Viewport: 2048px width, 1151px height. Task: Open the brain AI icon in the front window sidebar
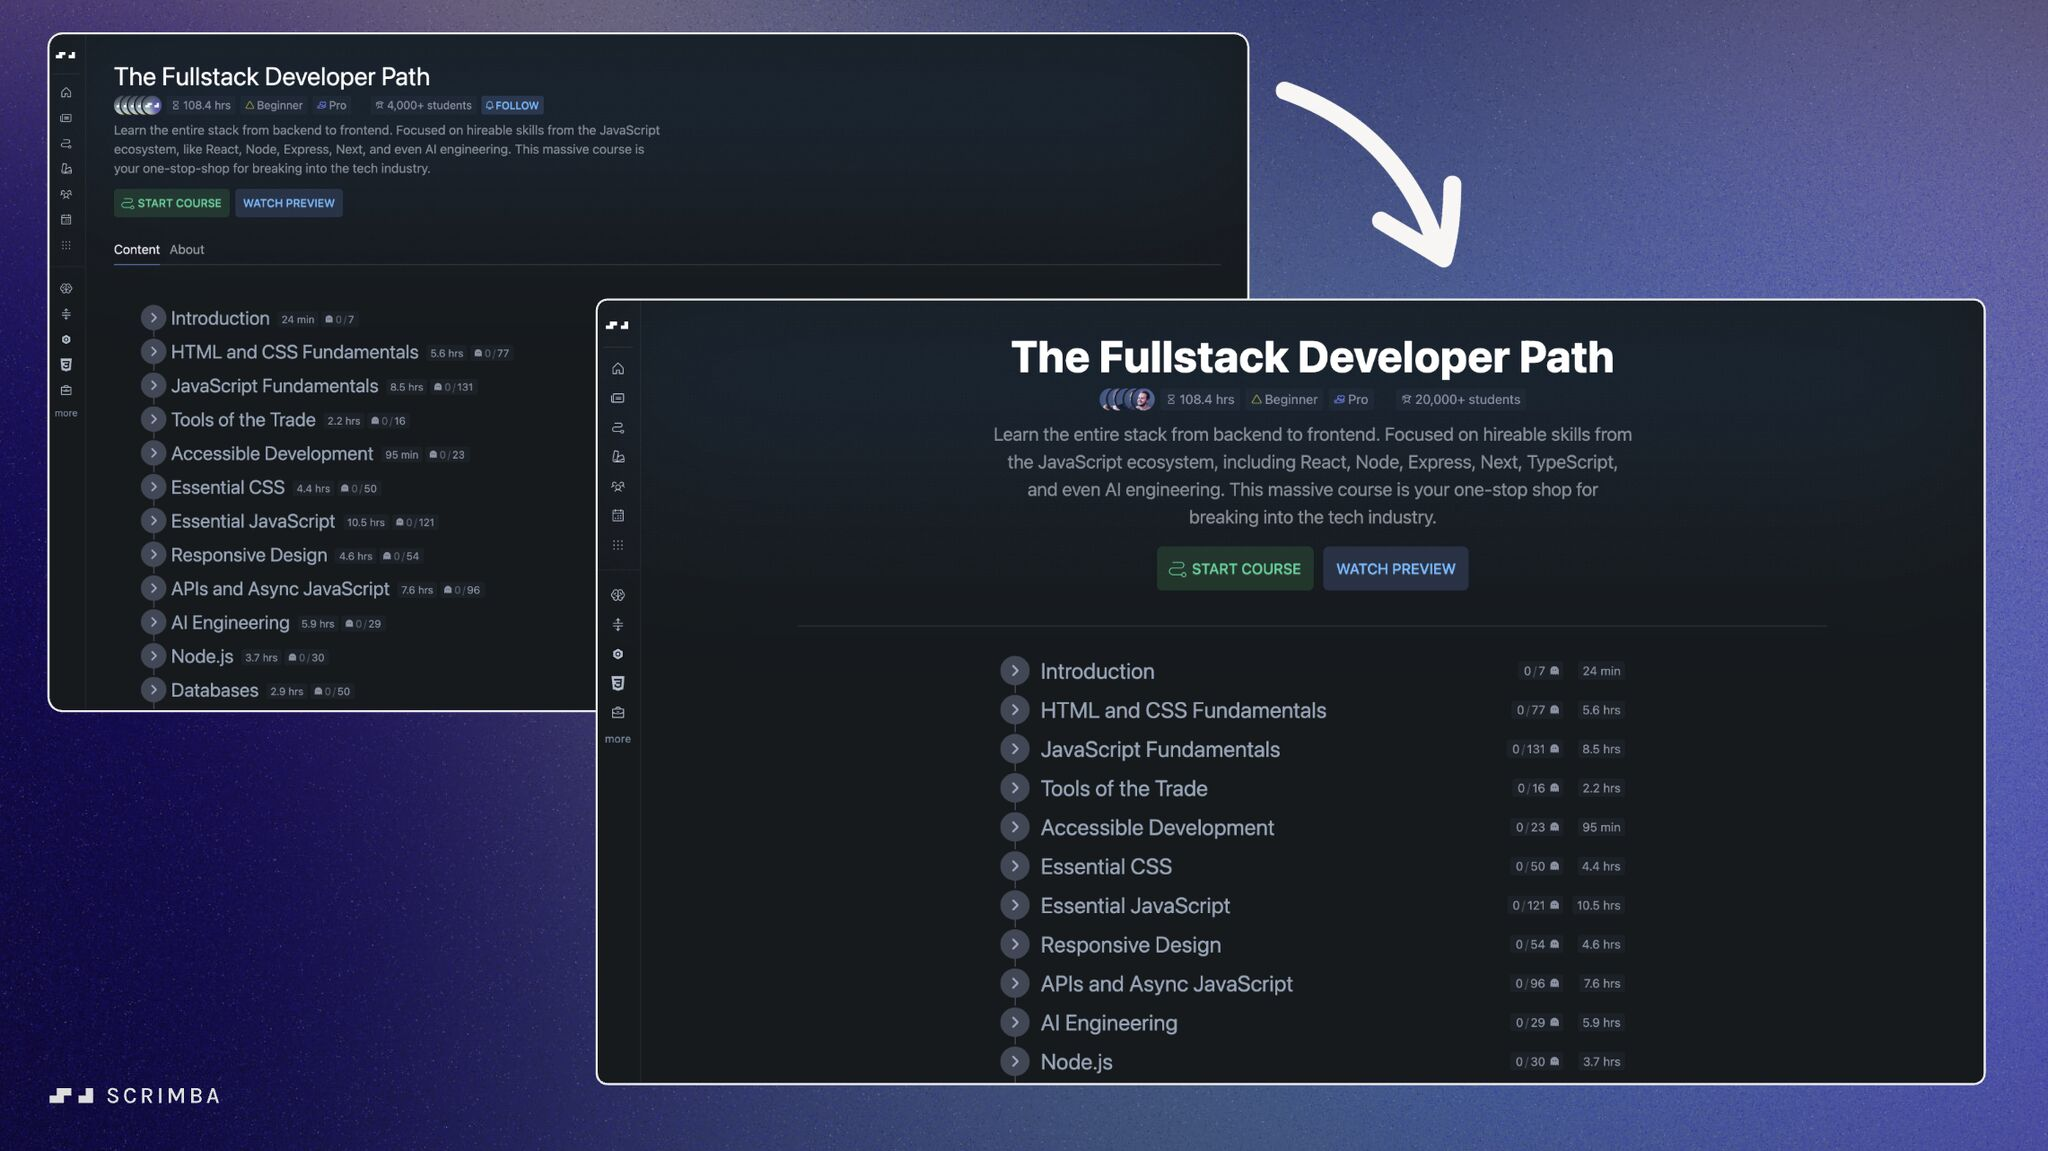click(x=618, y=595)
